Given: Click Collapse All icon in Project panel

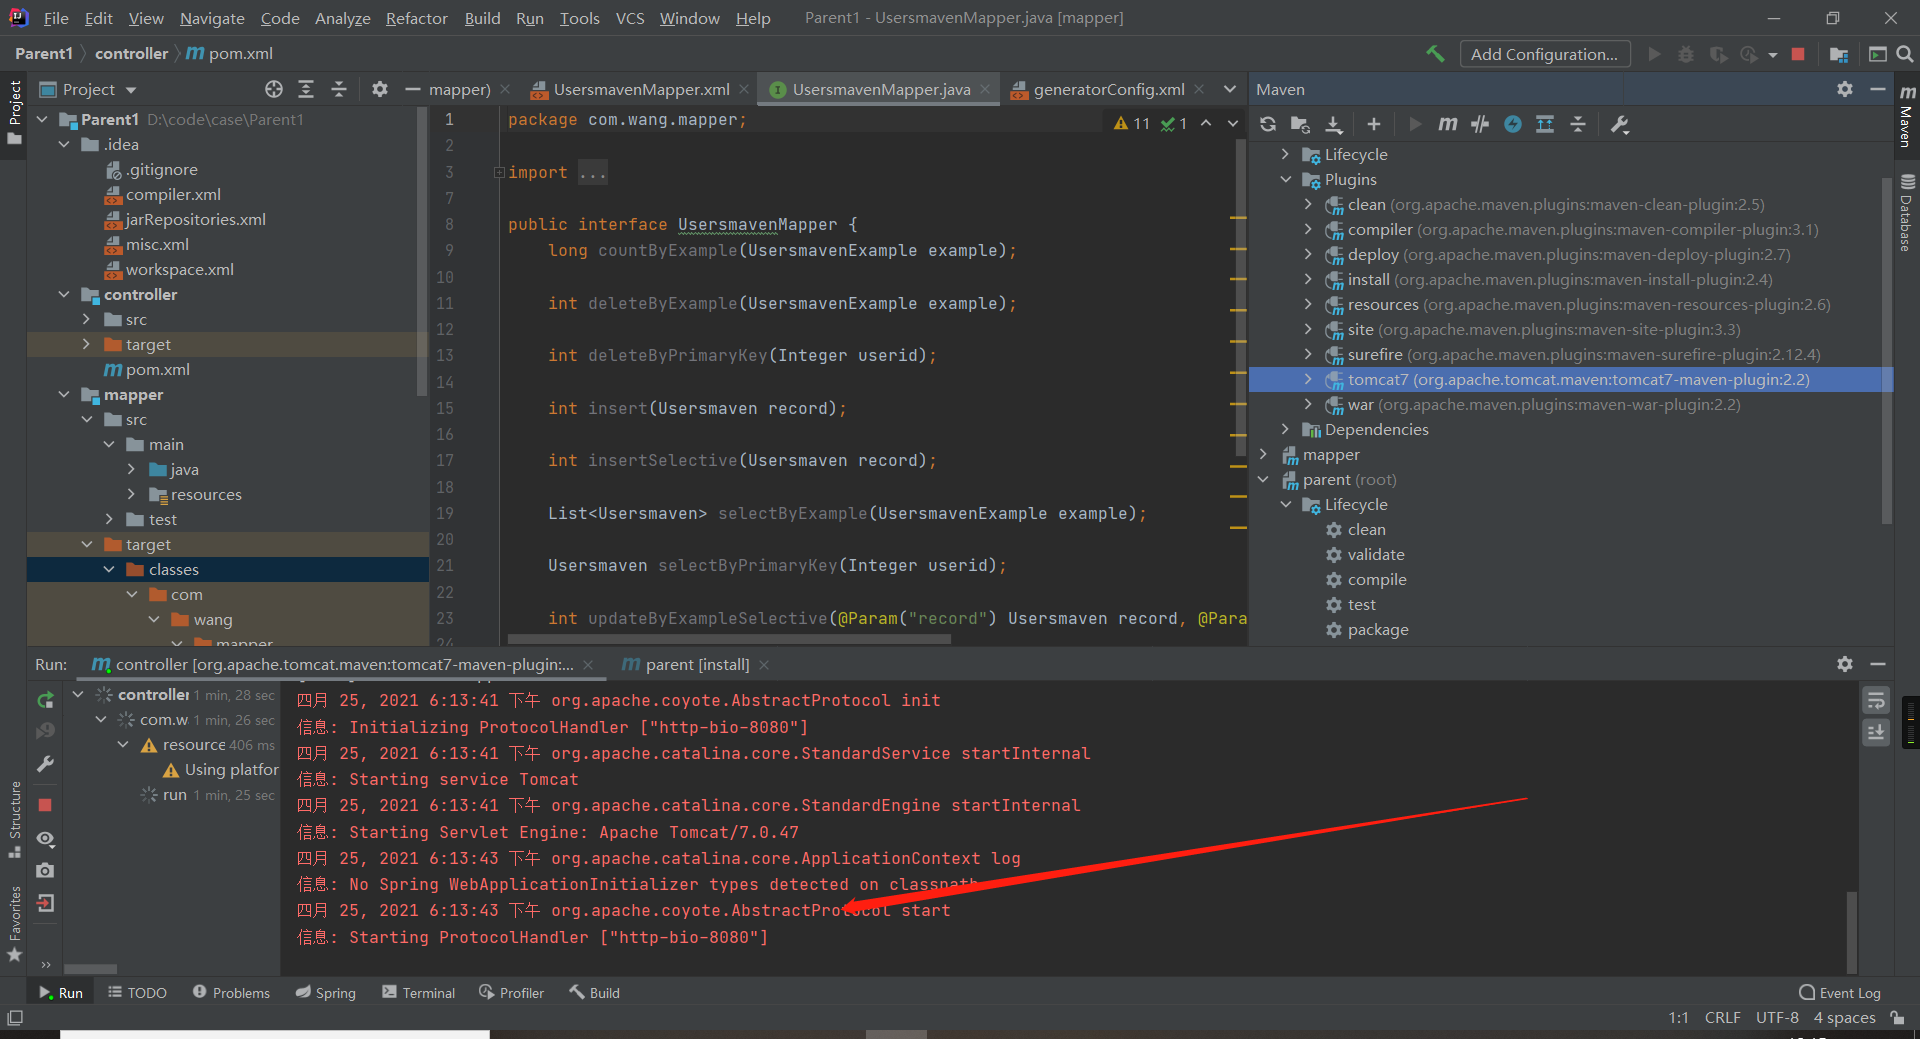Looking at the screenshot, I should coord(339,89).
